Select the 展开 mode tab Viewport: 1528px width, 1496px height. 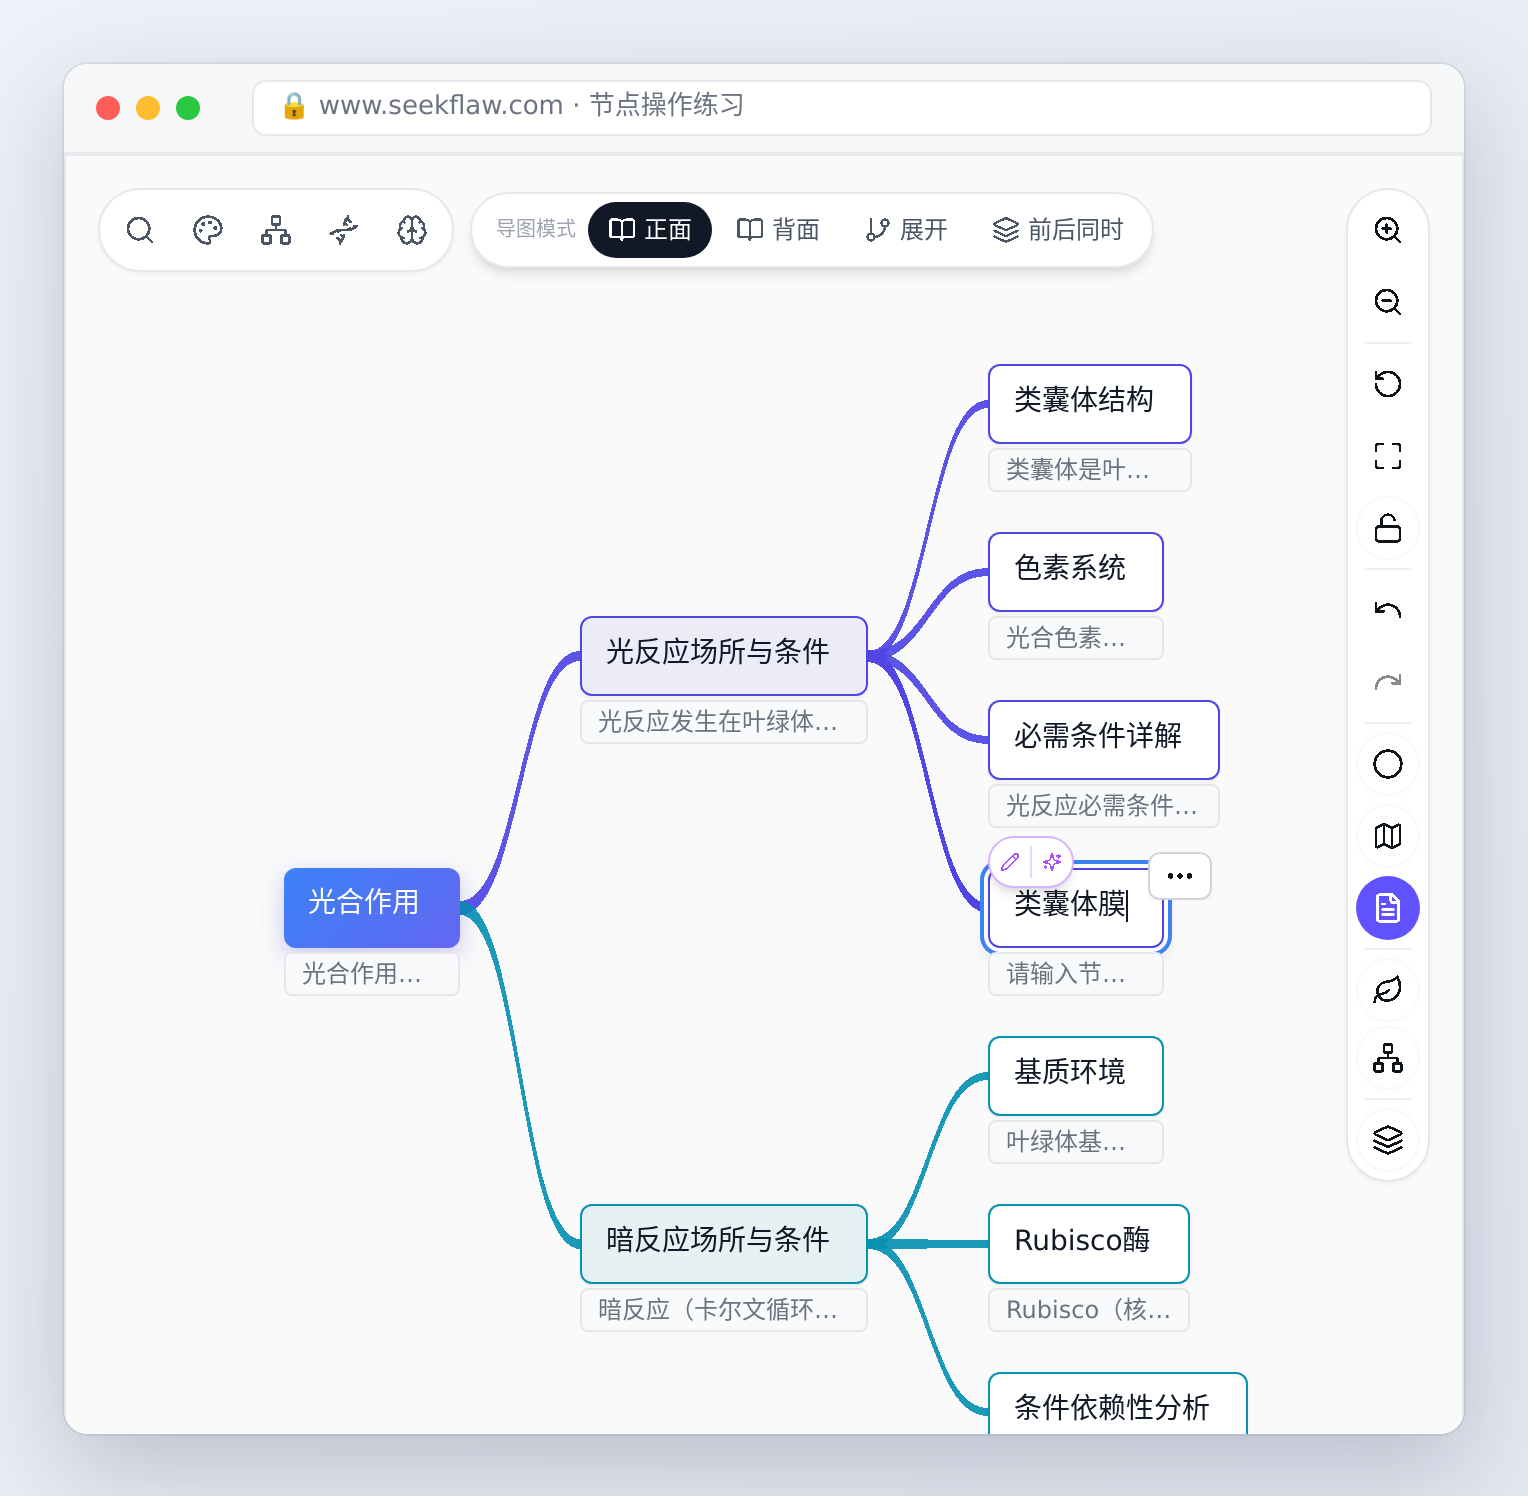(906, 230)
